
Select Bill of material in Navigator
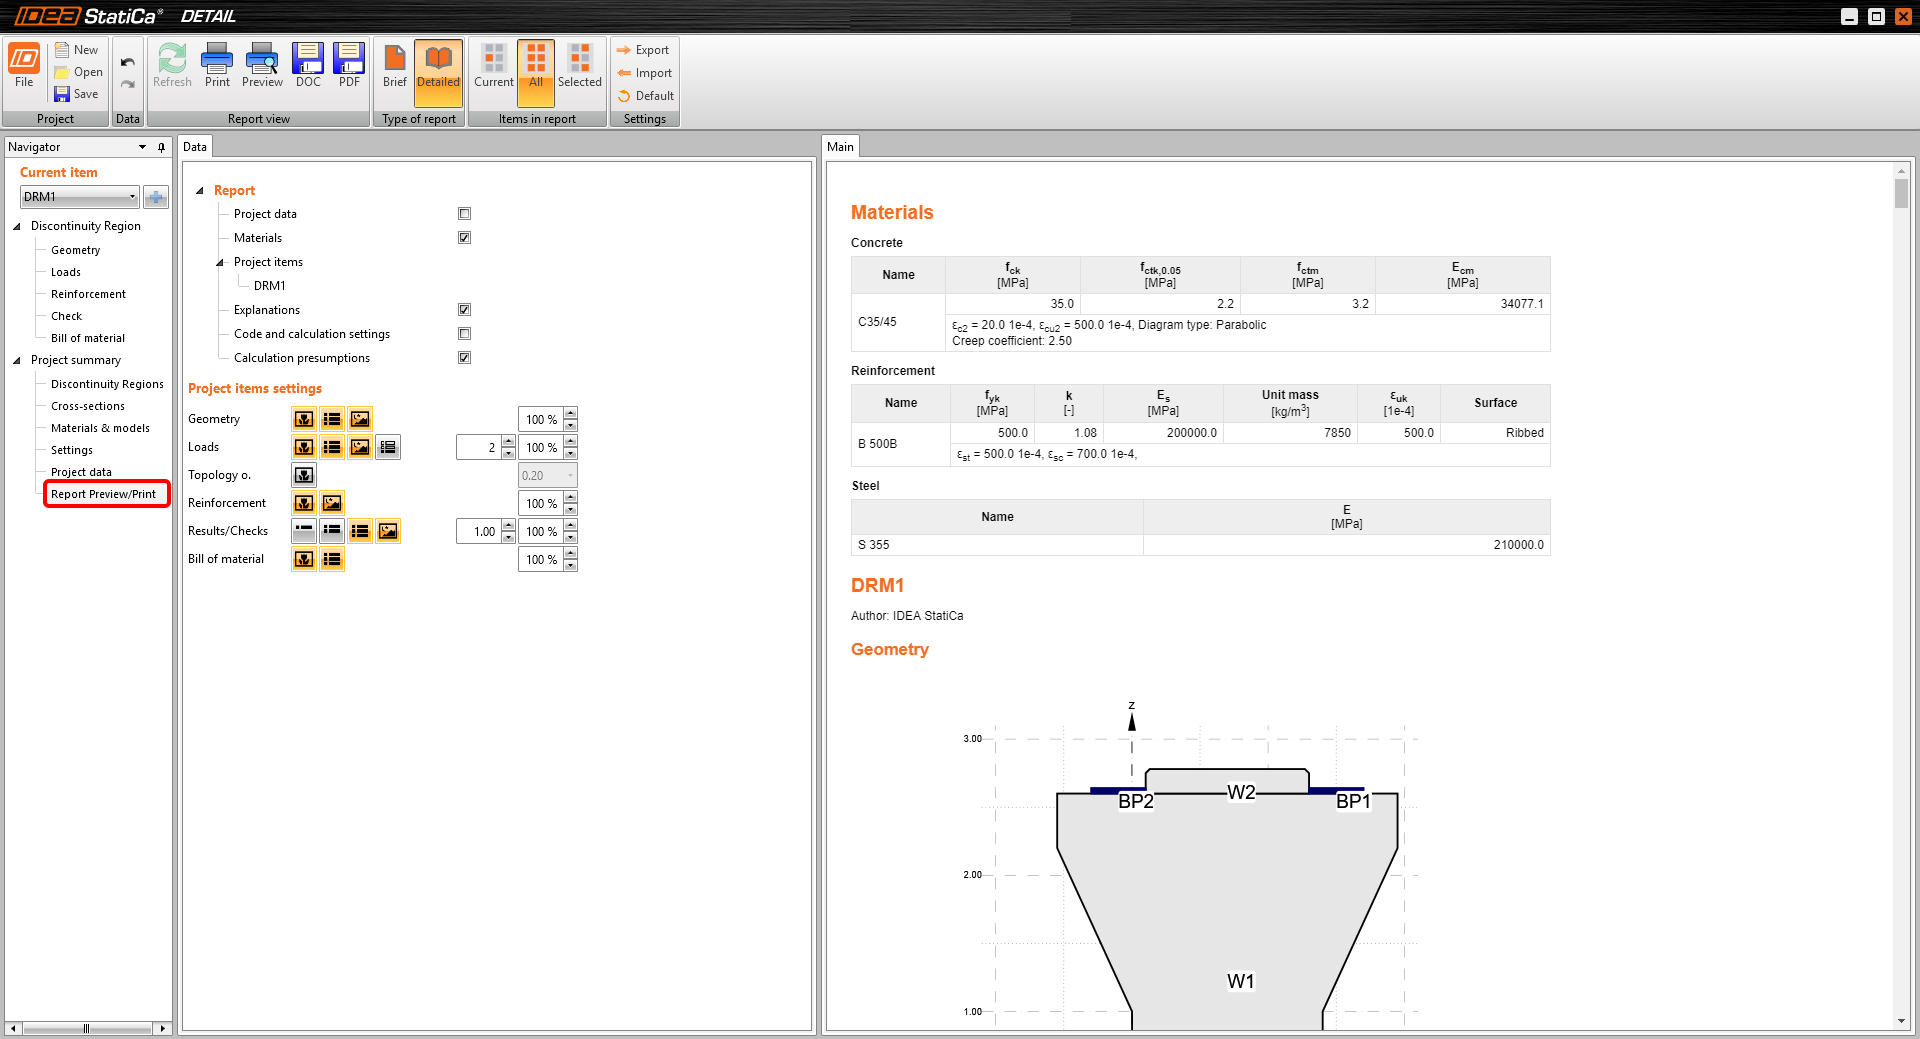click(x=88, y=338)
